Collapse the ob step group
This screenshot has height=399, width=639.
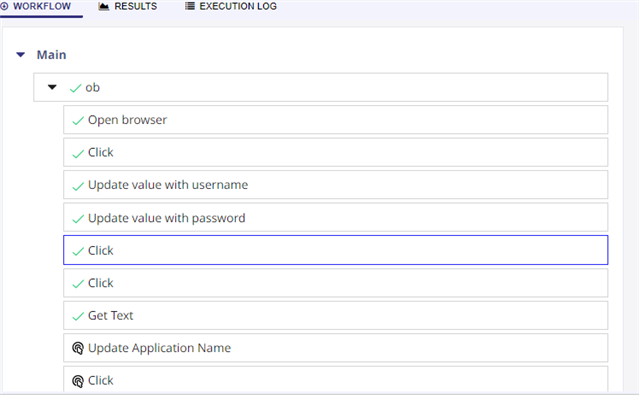tap(52, 87)
